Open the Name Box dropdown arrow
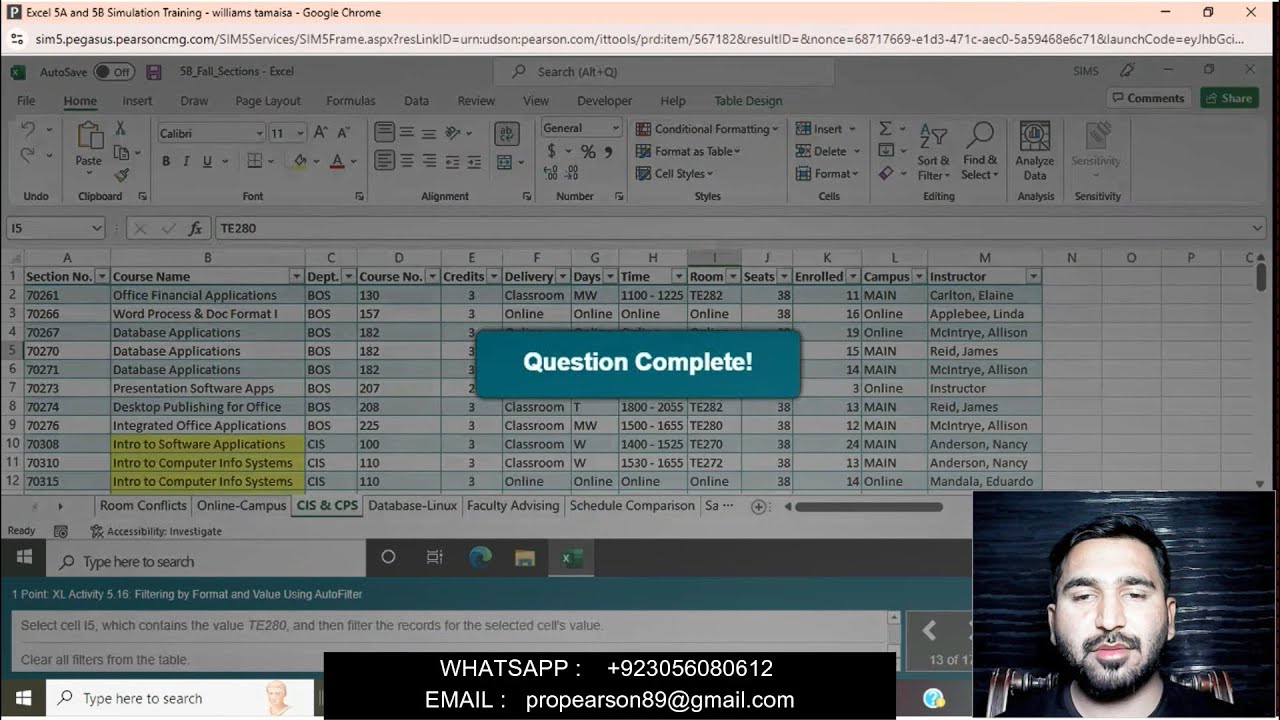This screenshot has height=720, width=1280. pyautogui.click(x=96, y=228)
